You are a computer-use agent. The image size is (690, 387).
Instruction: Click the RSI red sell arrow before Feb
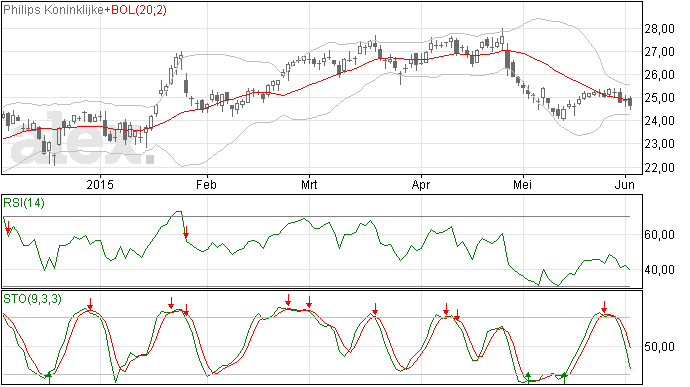(x=186, y=232)
